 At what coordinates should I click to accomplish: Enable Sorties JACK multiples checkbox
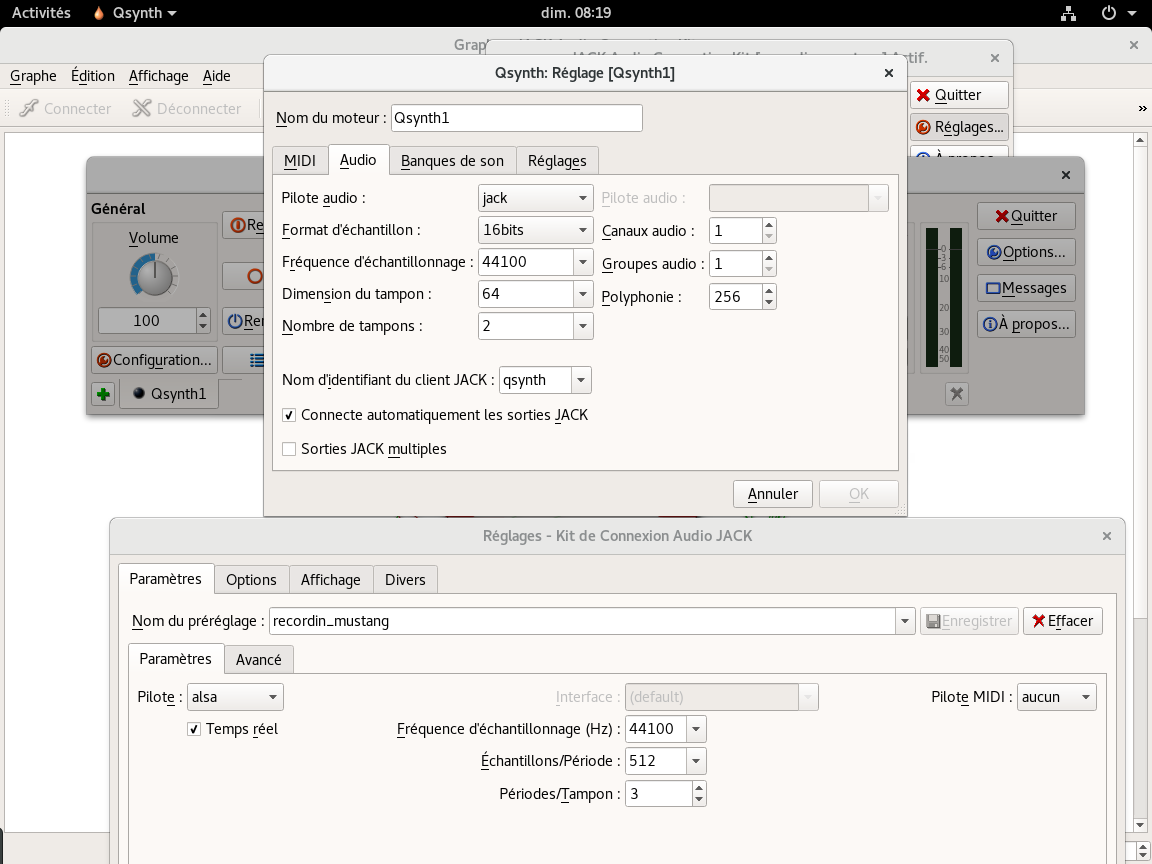click(x=289, y=449)
